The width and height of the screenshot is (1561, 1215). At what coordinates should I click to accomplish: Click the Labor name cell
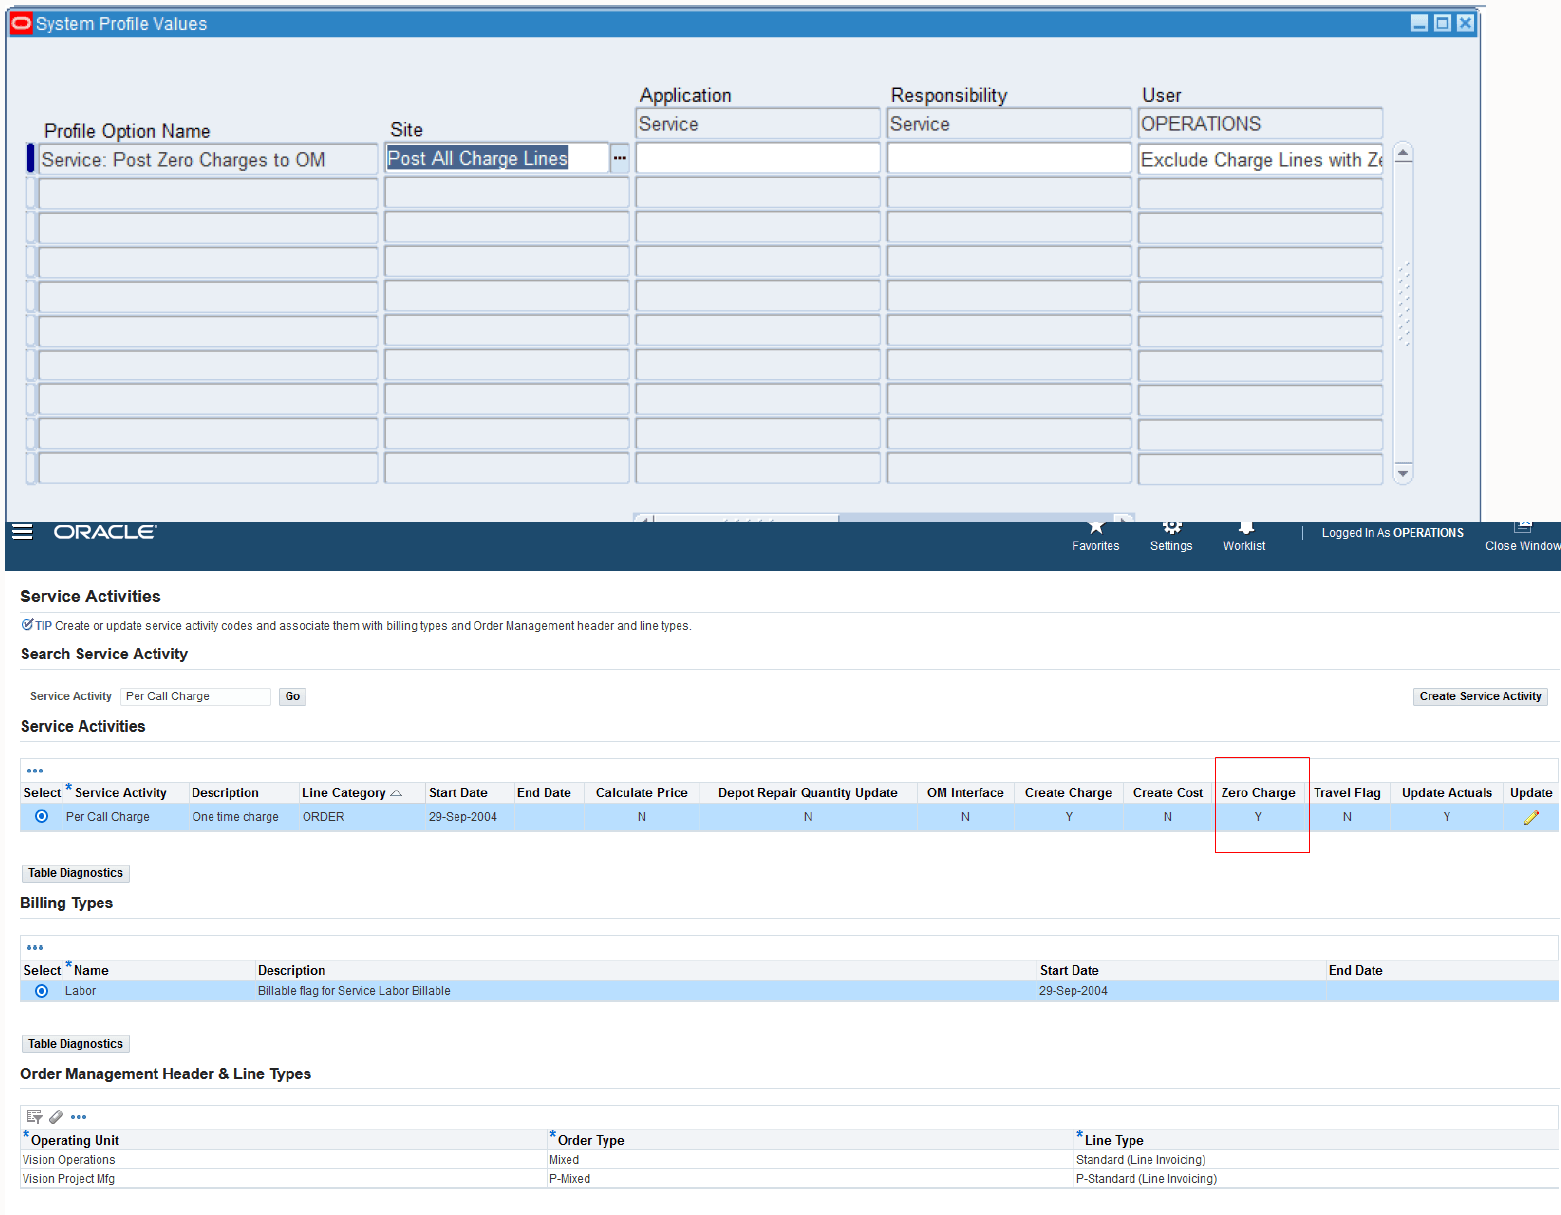80,991
